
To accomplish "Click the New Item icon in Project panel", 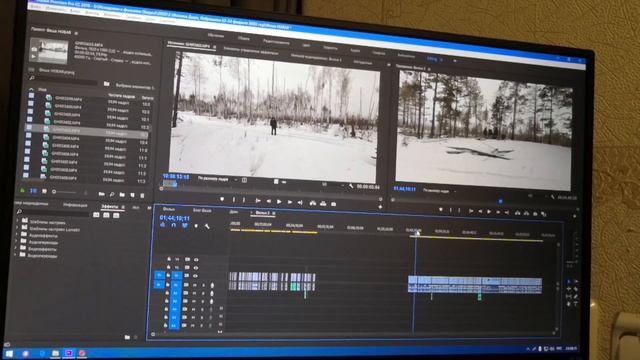I will click(132, 195).
